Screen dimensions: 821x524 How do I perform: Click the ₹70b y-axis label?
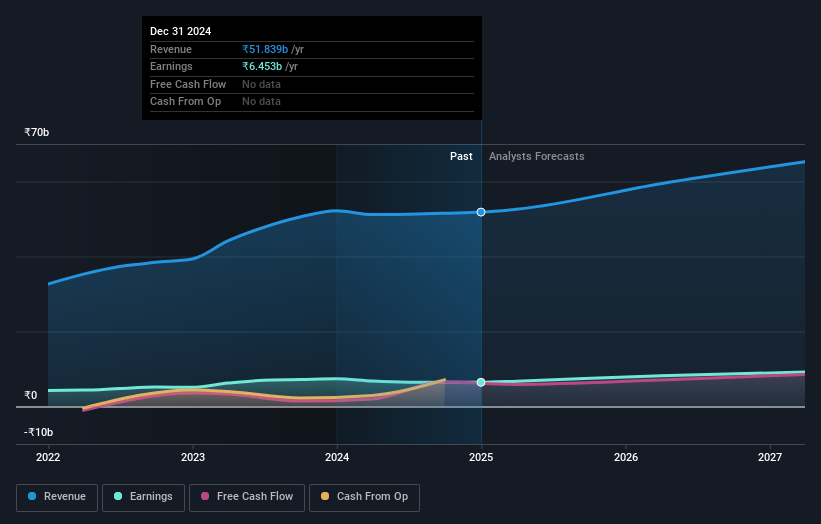pos(37,132)
